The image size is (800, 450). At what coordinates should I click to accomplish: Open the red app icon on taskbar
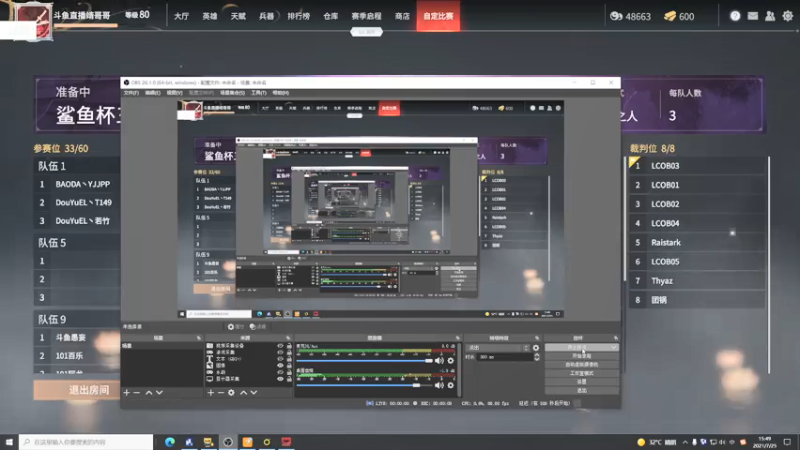286,442
